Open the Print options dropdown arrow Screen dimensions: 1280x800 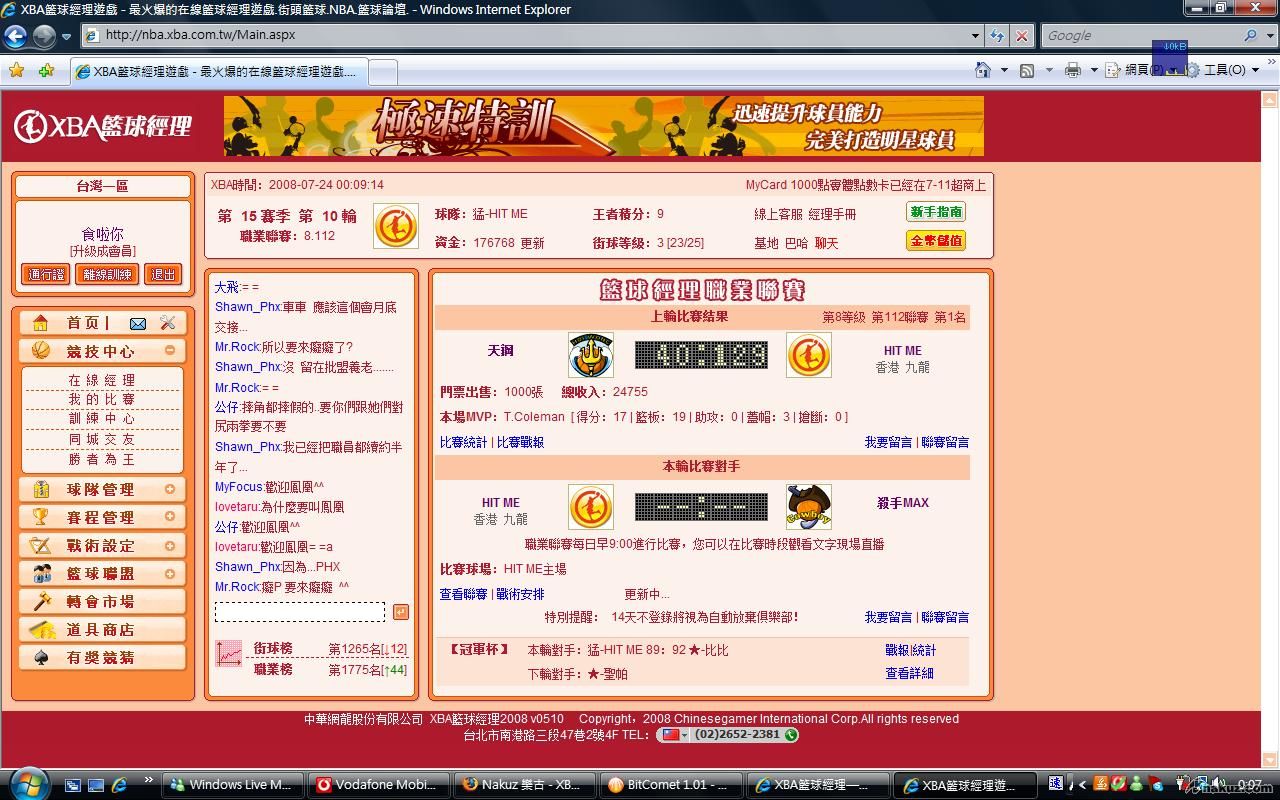tap(1094, 70)
